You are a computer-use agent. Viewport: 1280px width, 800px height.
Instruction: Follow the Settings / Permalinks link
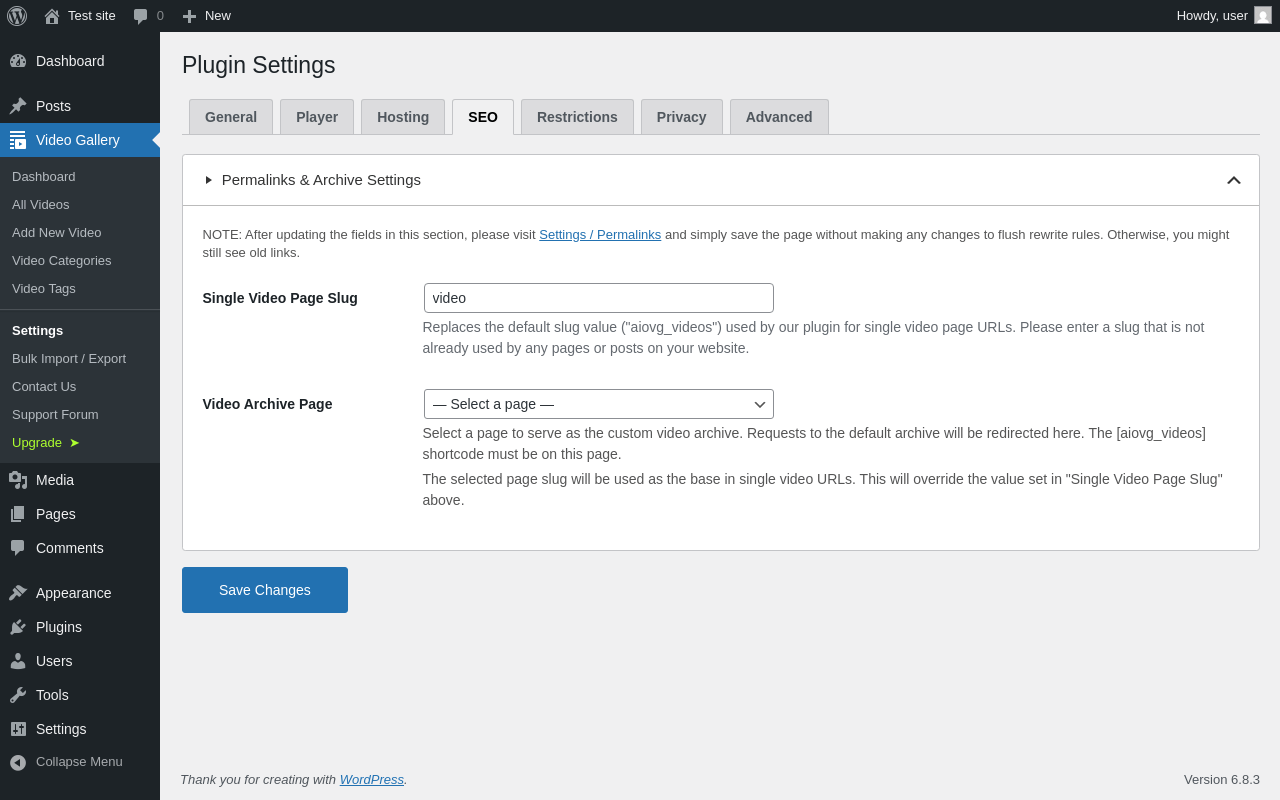[x=600, y=235]
